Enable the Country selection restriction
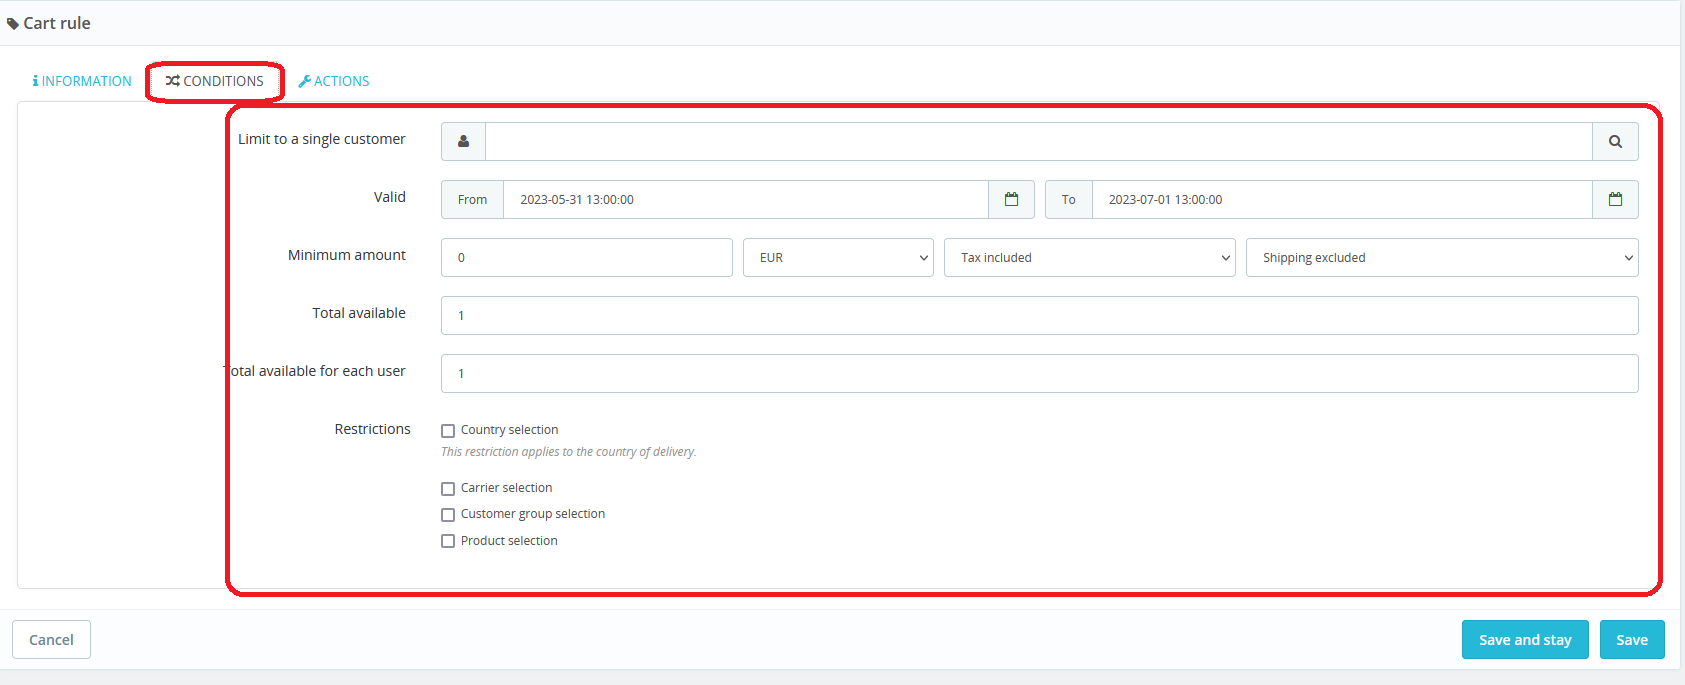This screenshot has height=685, width=1685. 448,431
